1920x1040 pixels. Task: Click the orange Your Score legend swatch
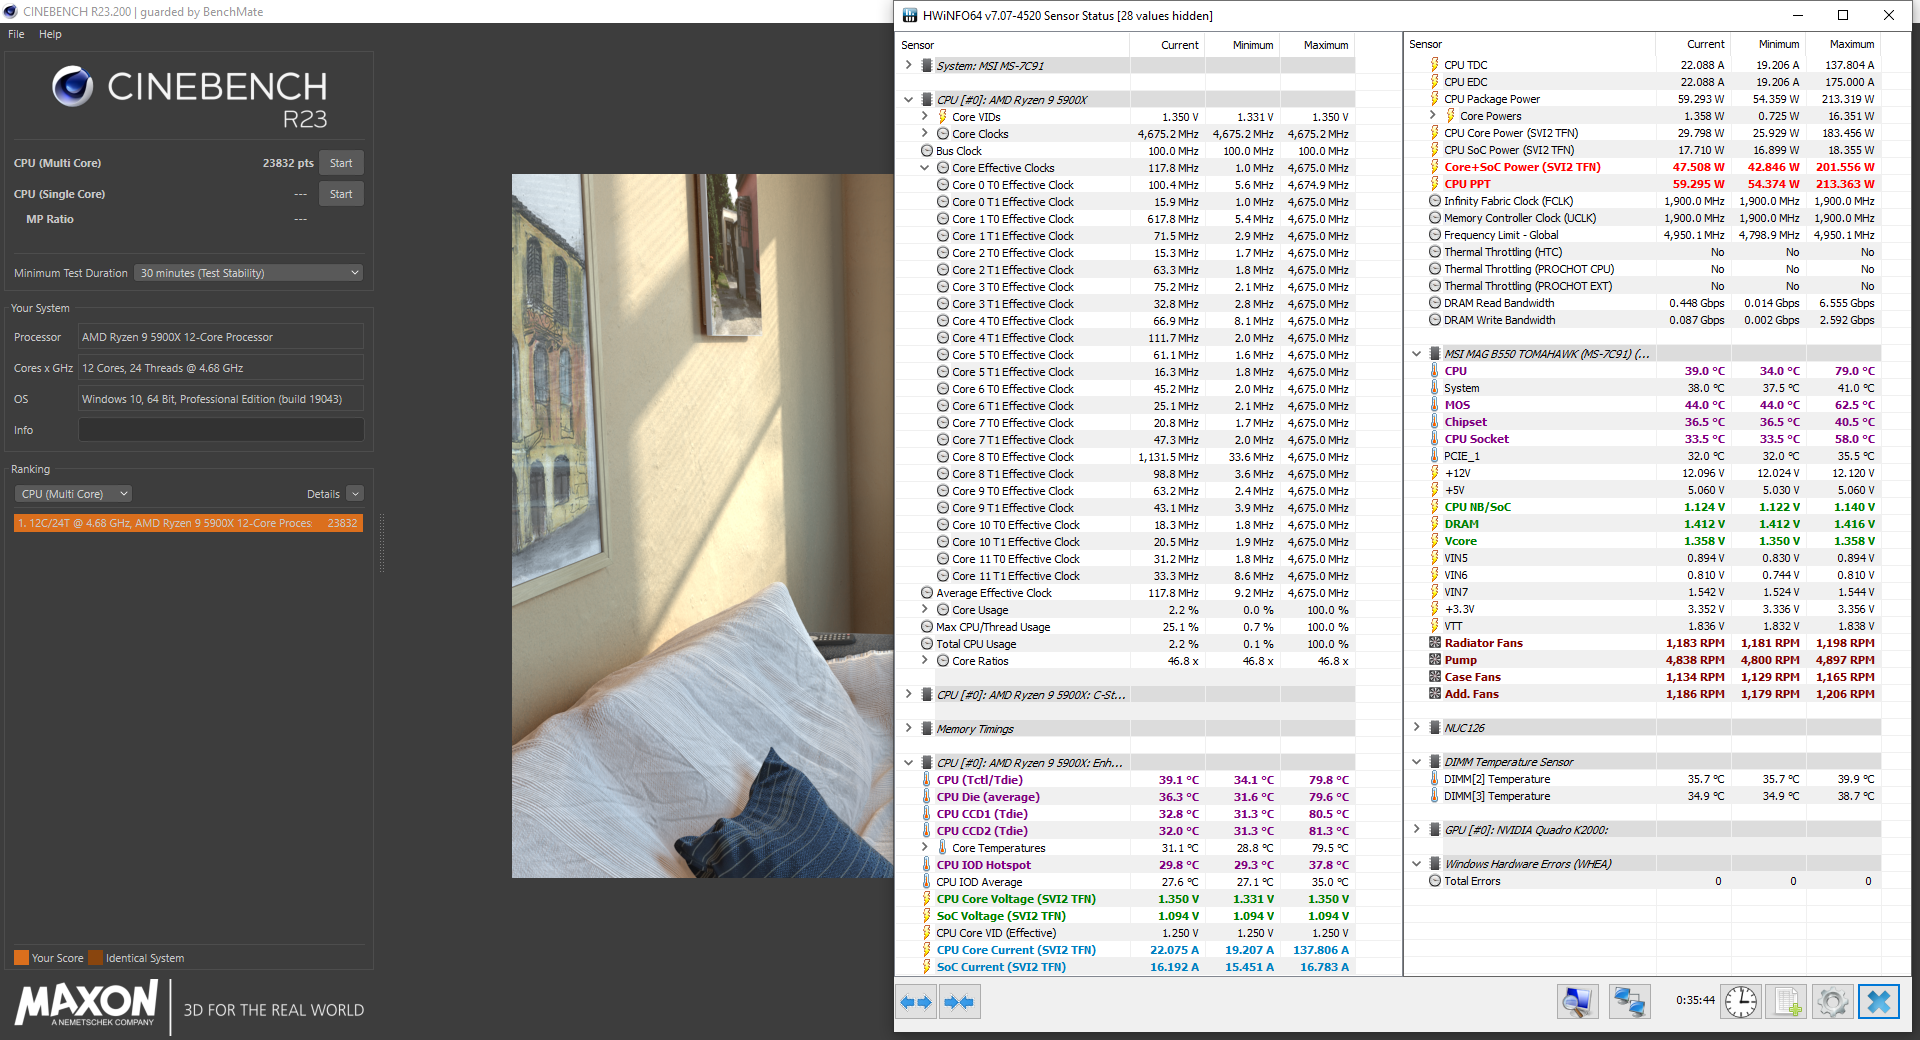21,958
